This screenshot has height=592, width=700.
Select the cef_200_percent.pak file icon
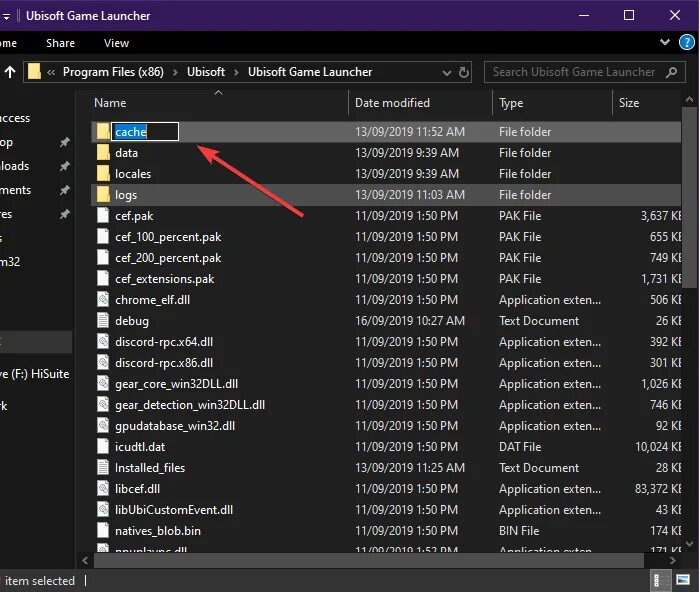point(103,258)
